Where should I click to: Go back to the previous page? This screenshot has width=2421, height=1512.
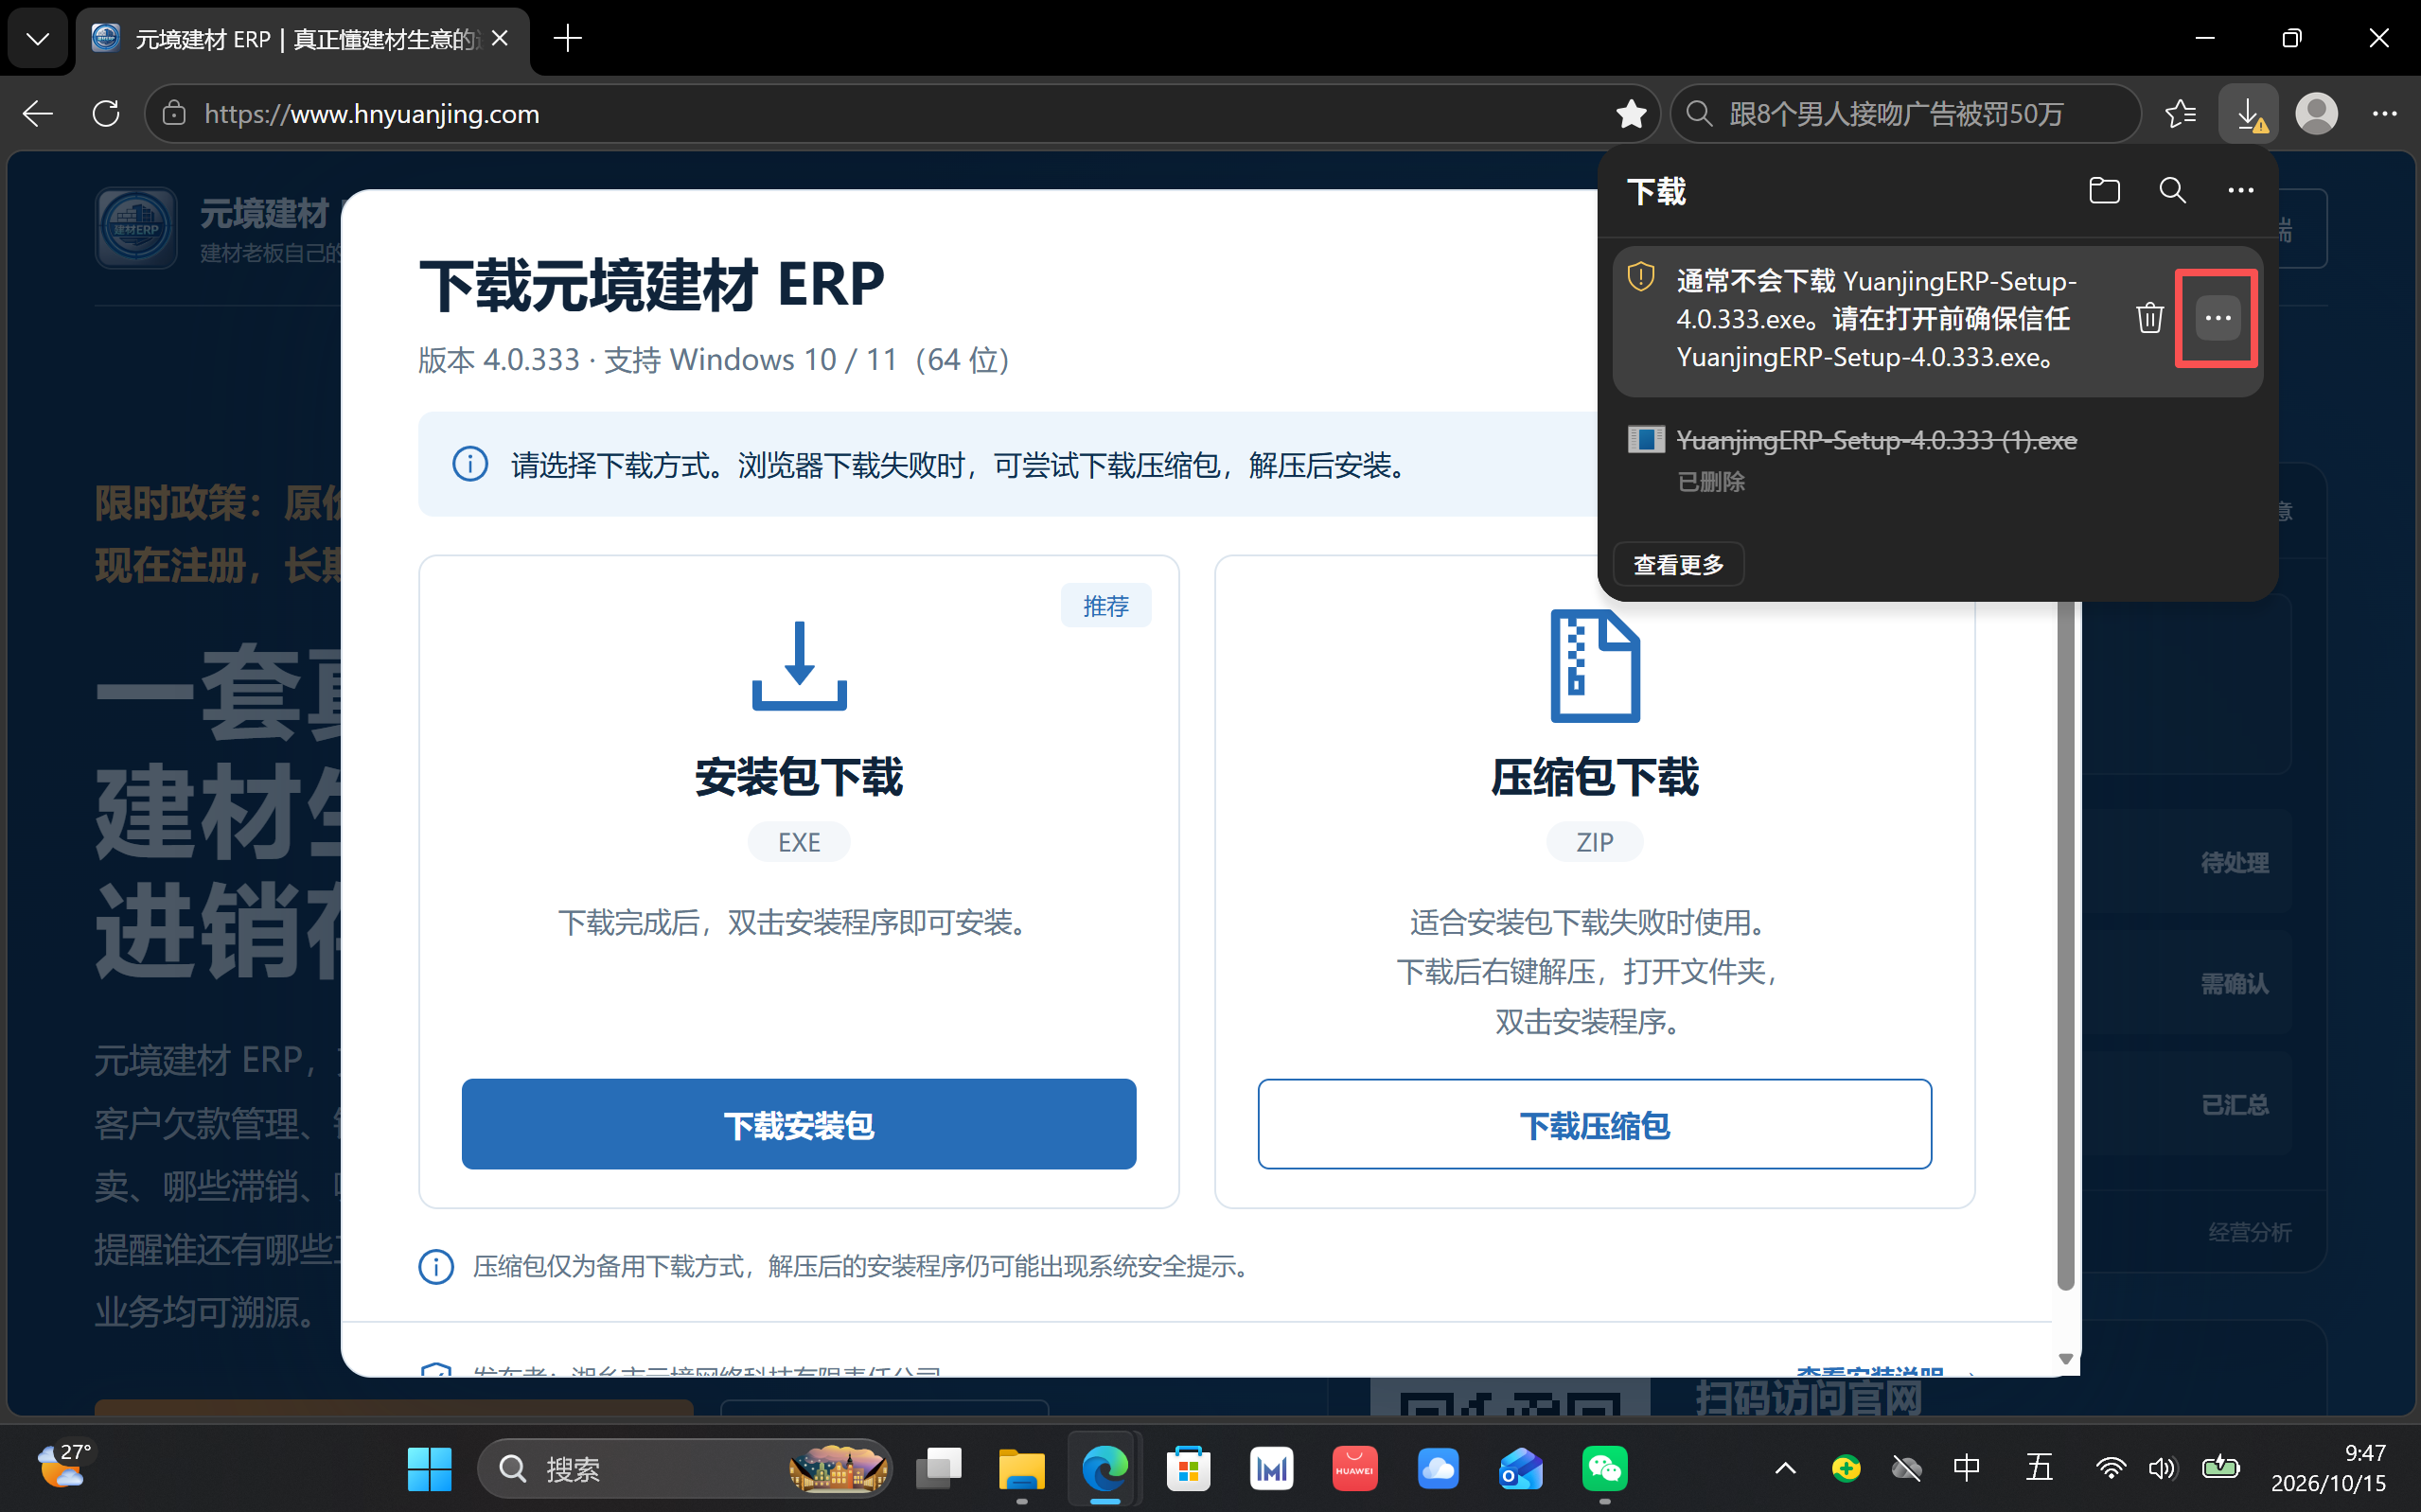point(38,114)
